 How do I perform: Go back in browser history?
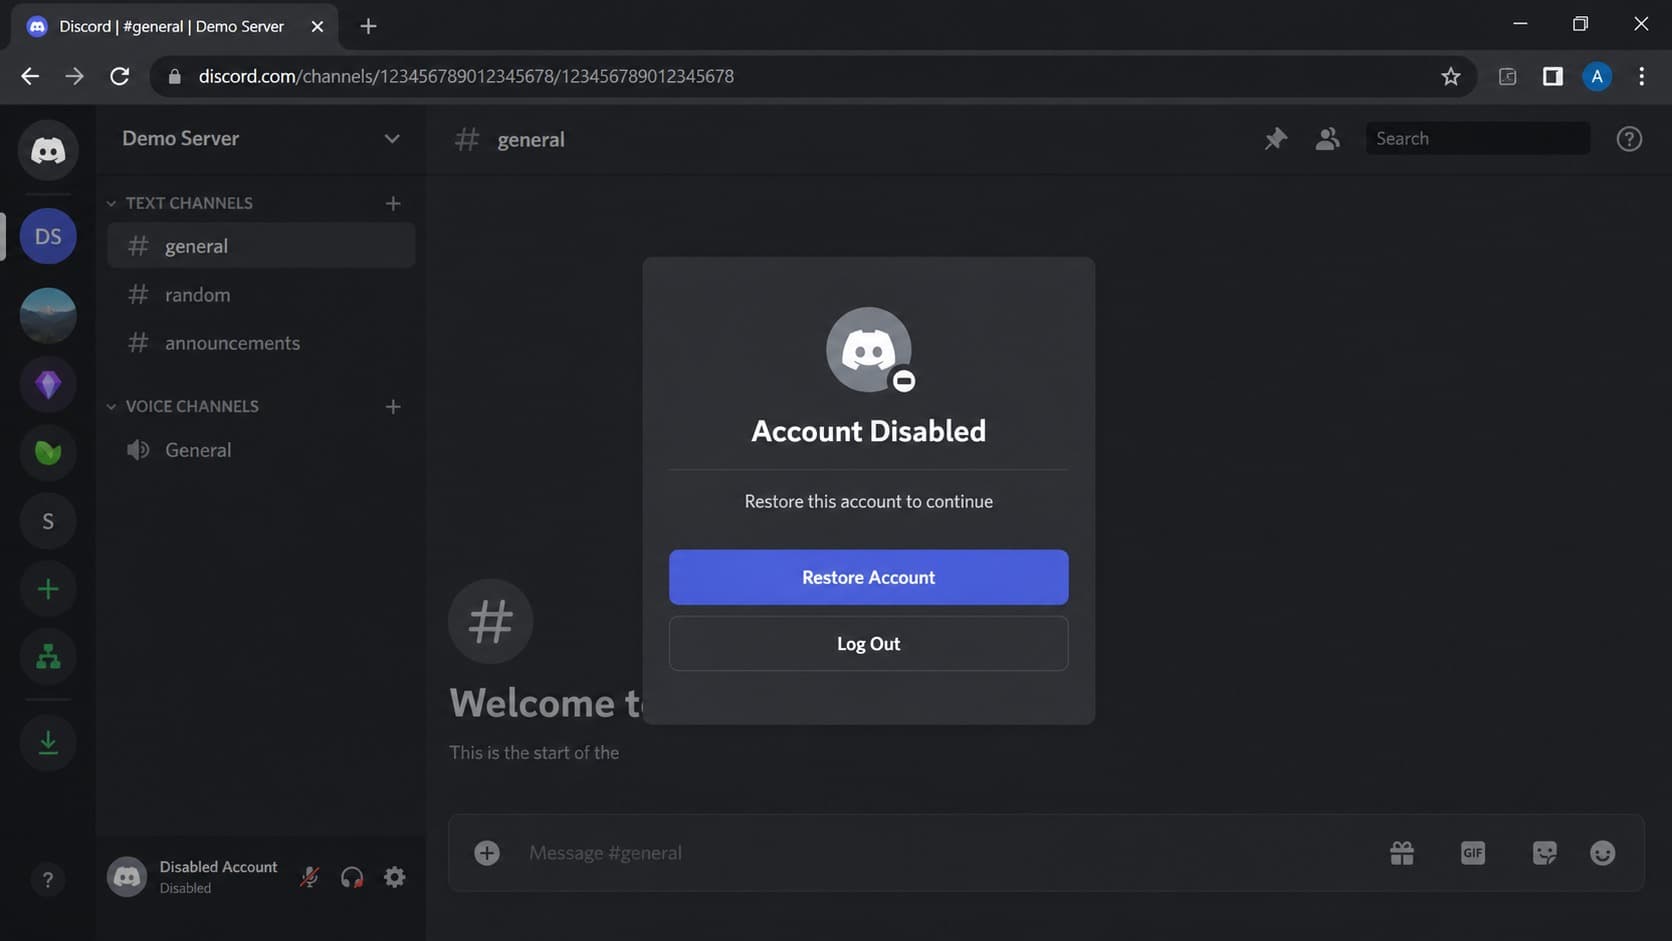point(30,76)
